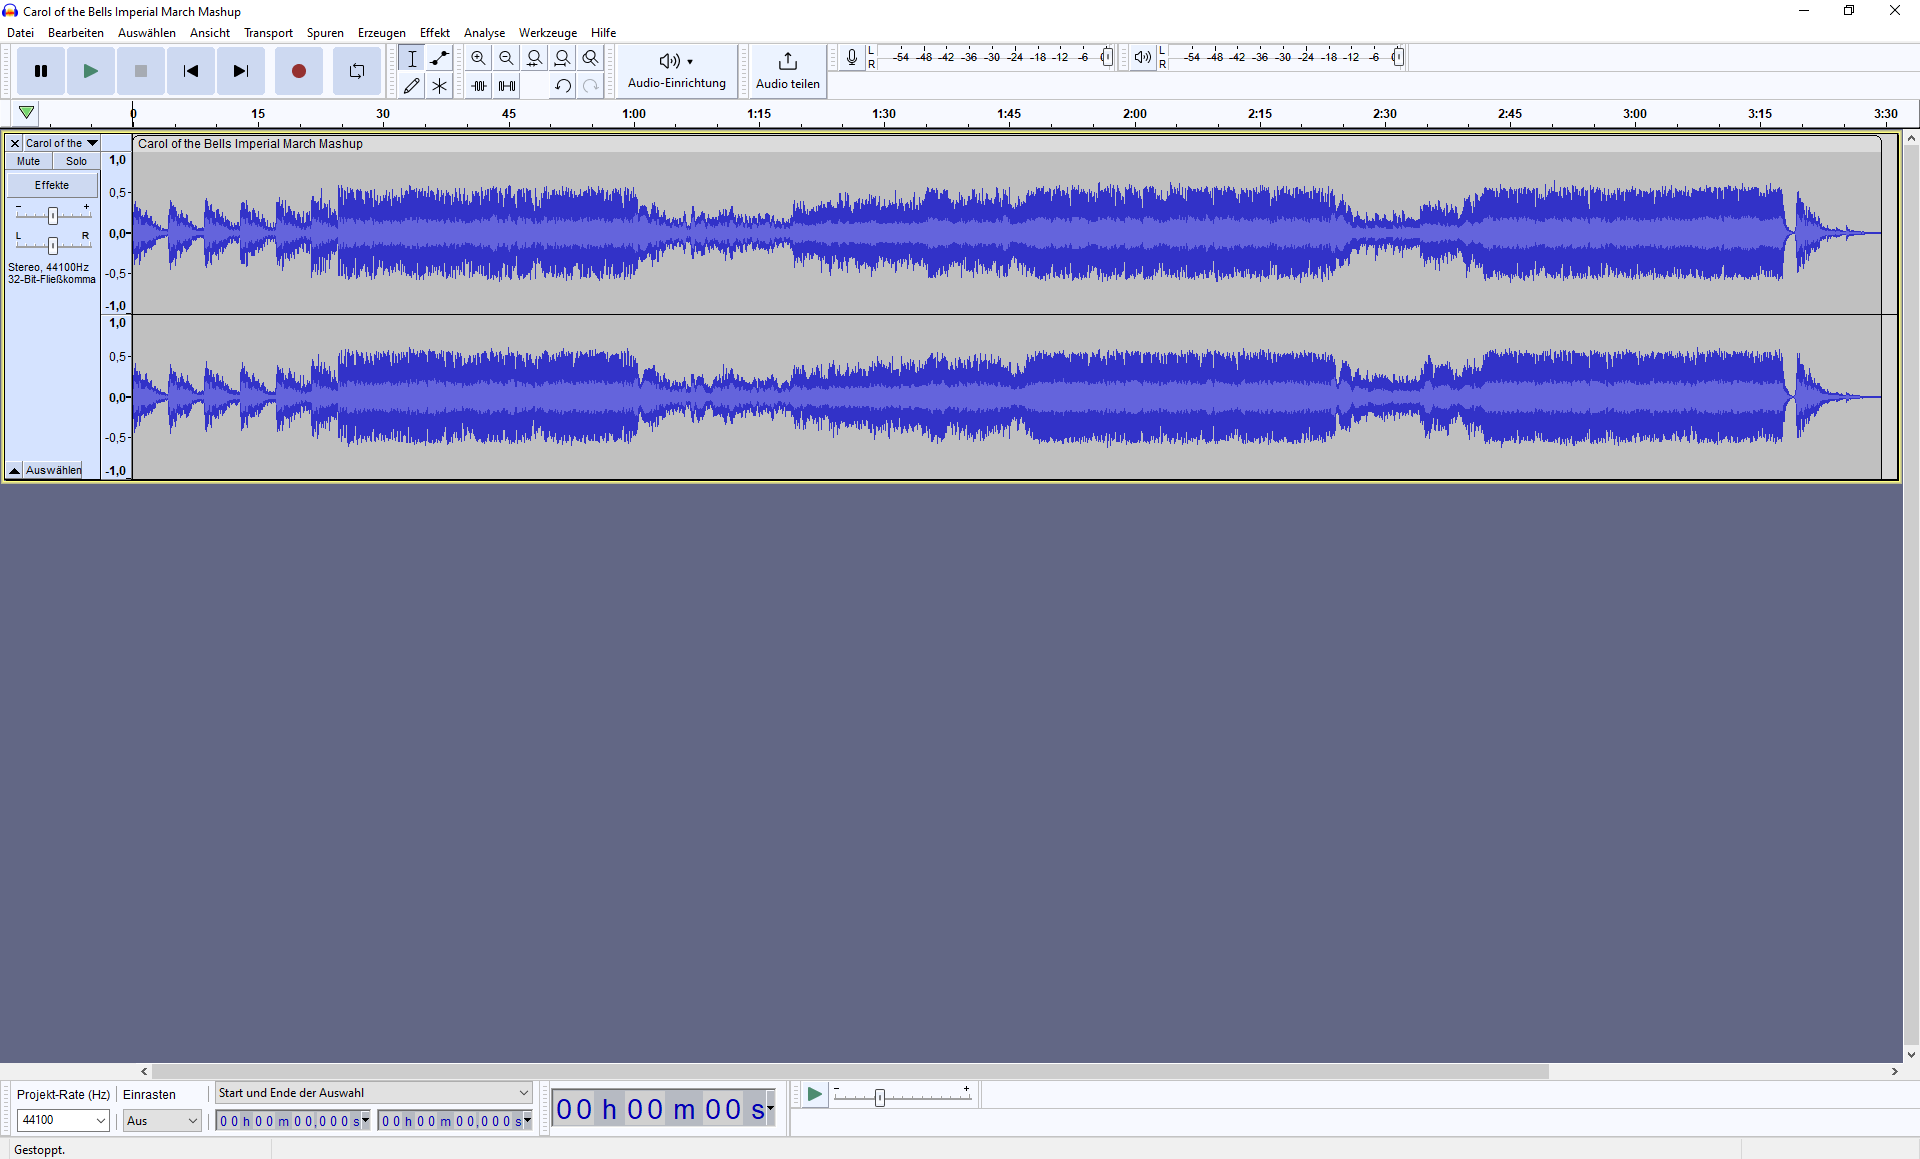Open the Hilfe menu

point(604,33)
